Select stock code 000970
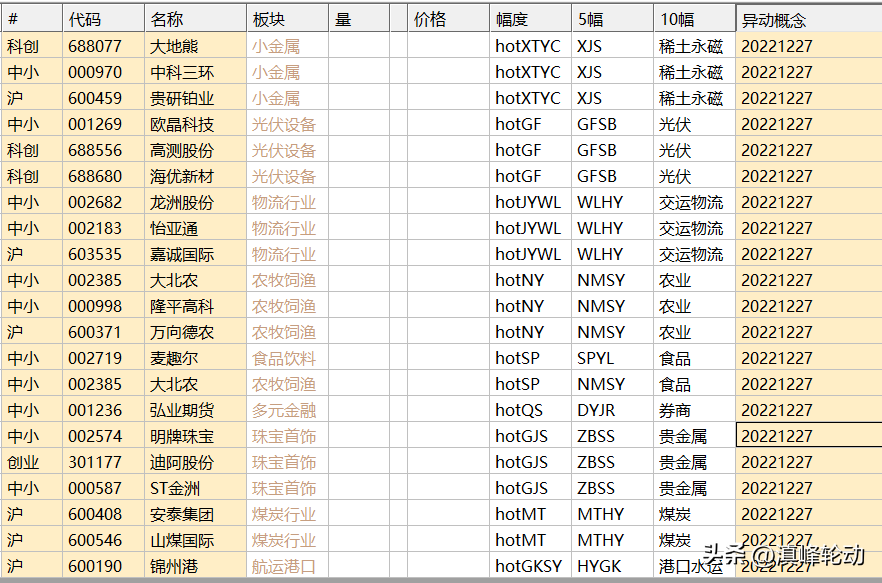Viewport: 882px width, 583px height. [x=104, y=72]
